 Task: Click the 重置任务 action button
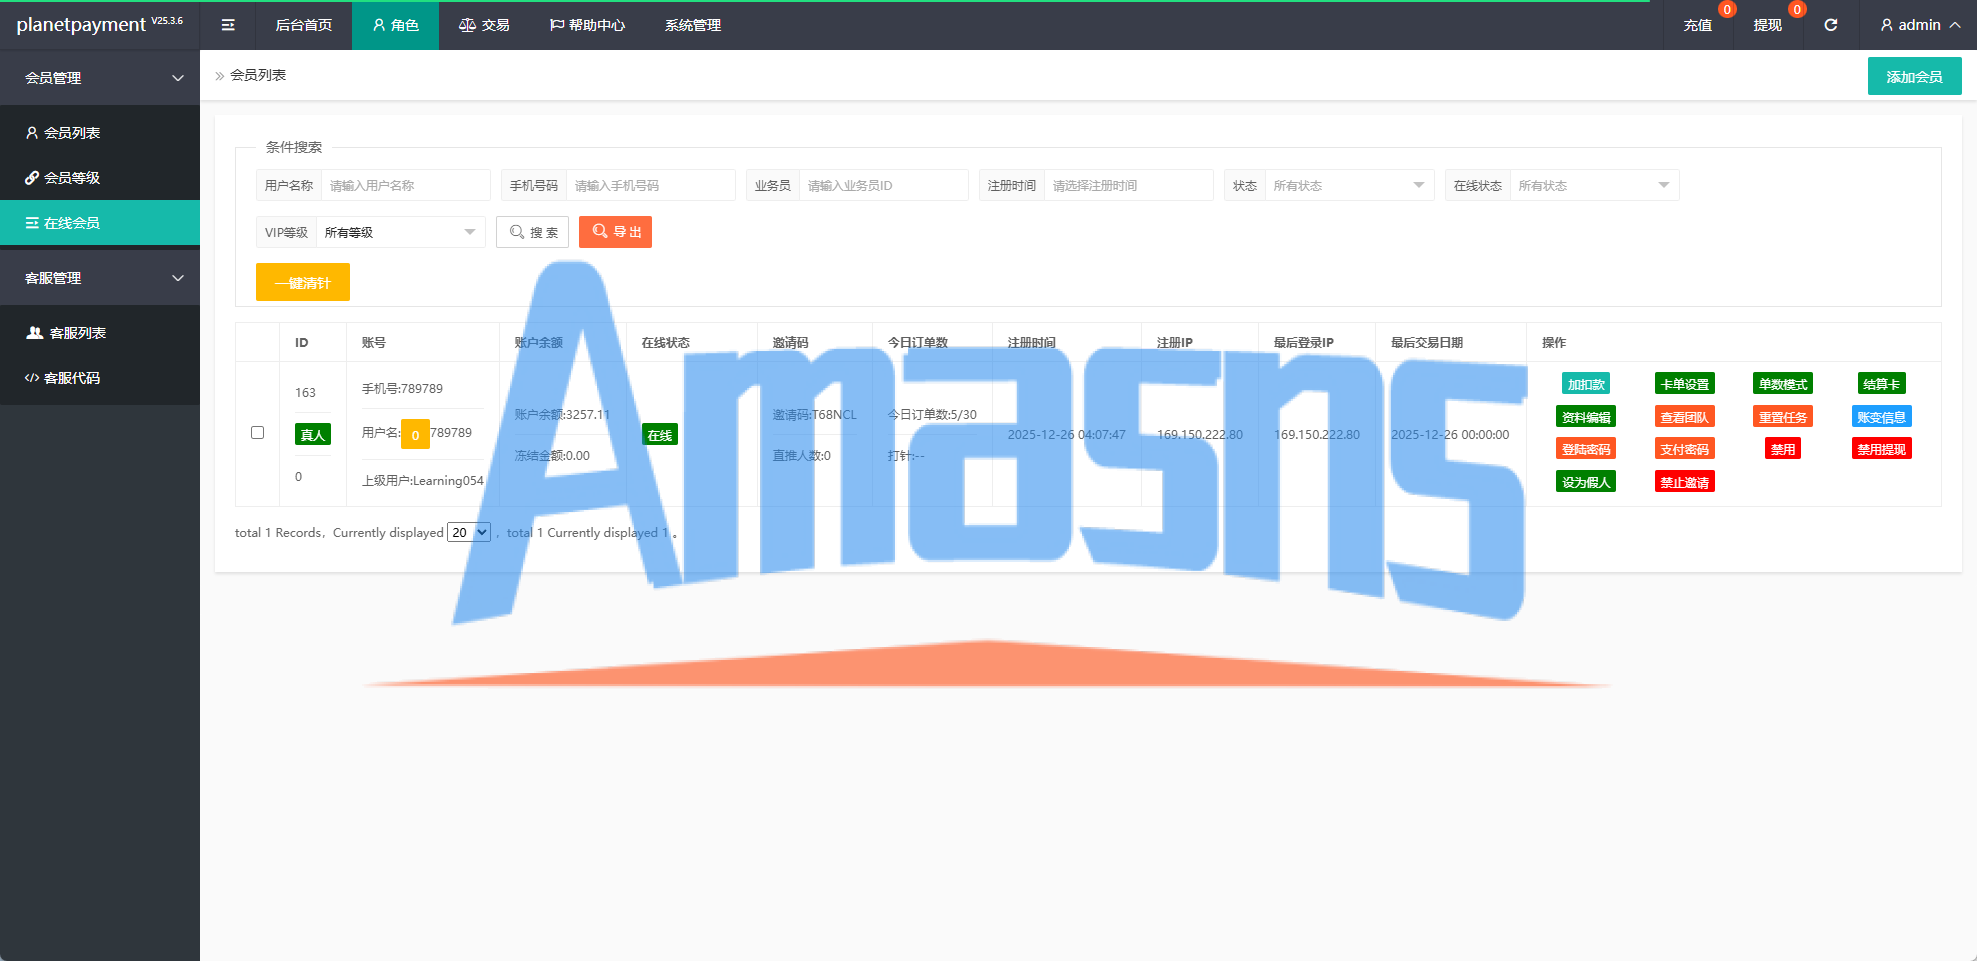tap(1783, 417)
